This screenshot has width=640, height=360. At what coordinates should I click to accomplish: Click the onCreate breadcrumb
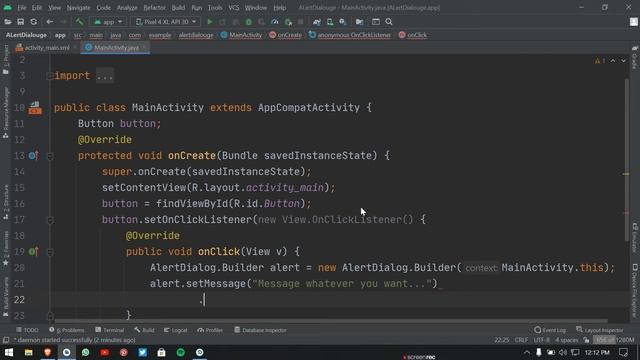click(x=285, y=35)
